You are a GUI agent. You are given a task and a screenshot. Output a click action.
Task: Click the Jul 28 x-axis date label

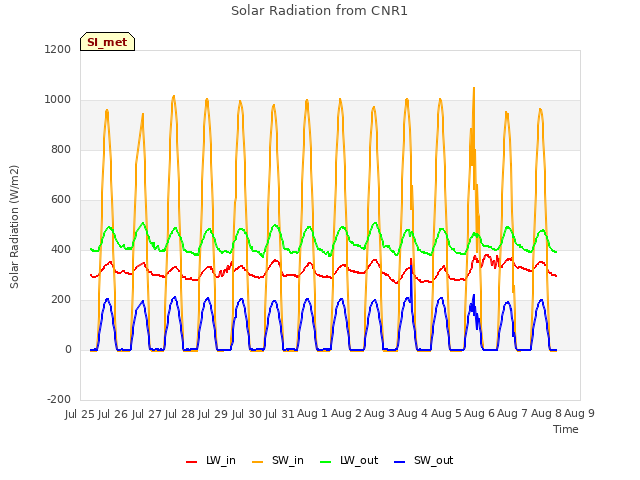click(179, 414)
